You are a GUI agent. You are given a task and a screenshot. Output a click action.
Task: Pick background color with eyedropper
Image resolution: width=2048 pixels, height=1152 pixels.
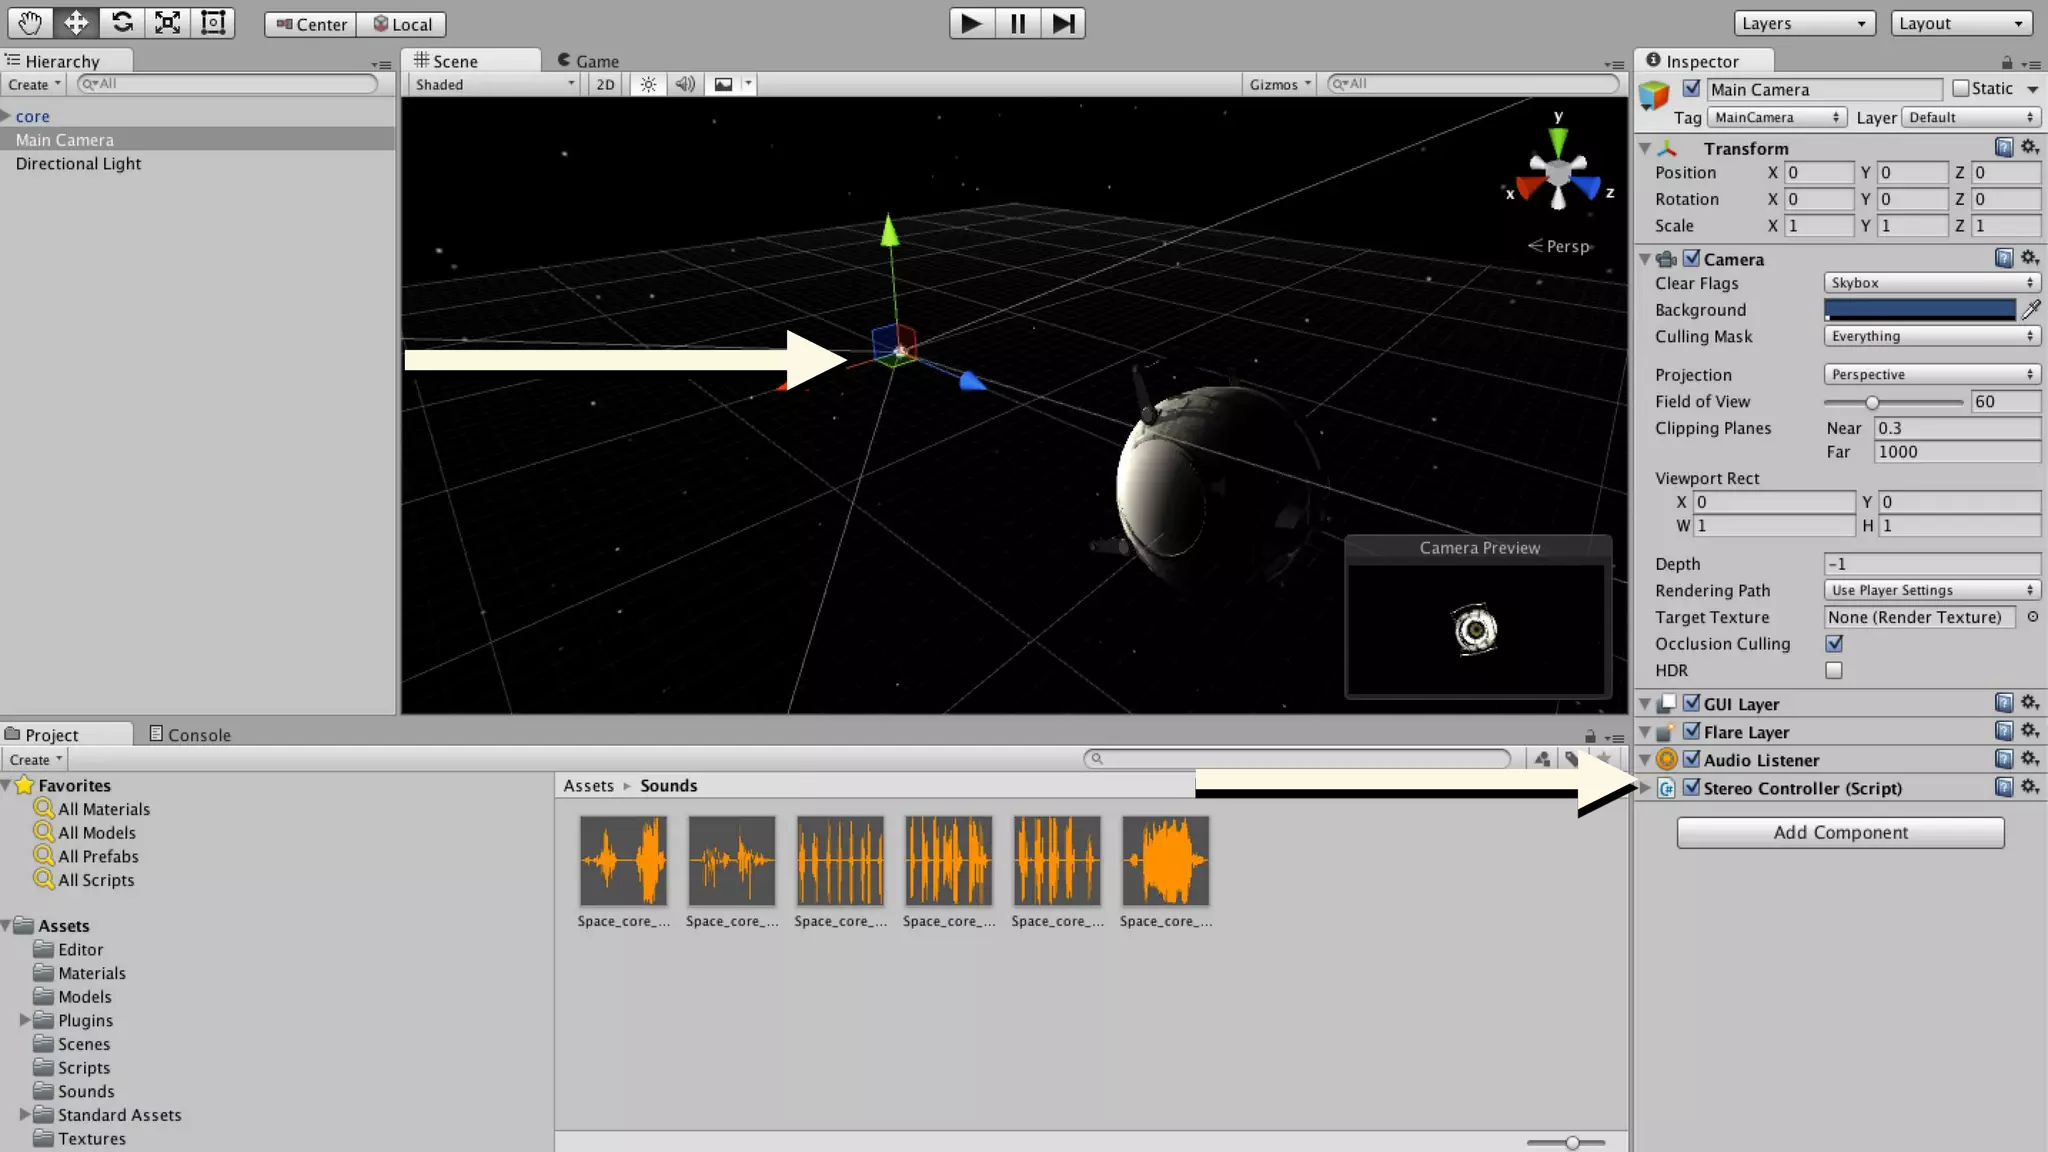pyautogui.click(x=2031, y=309)
